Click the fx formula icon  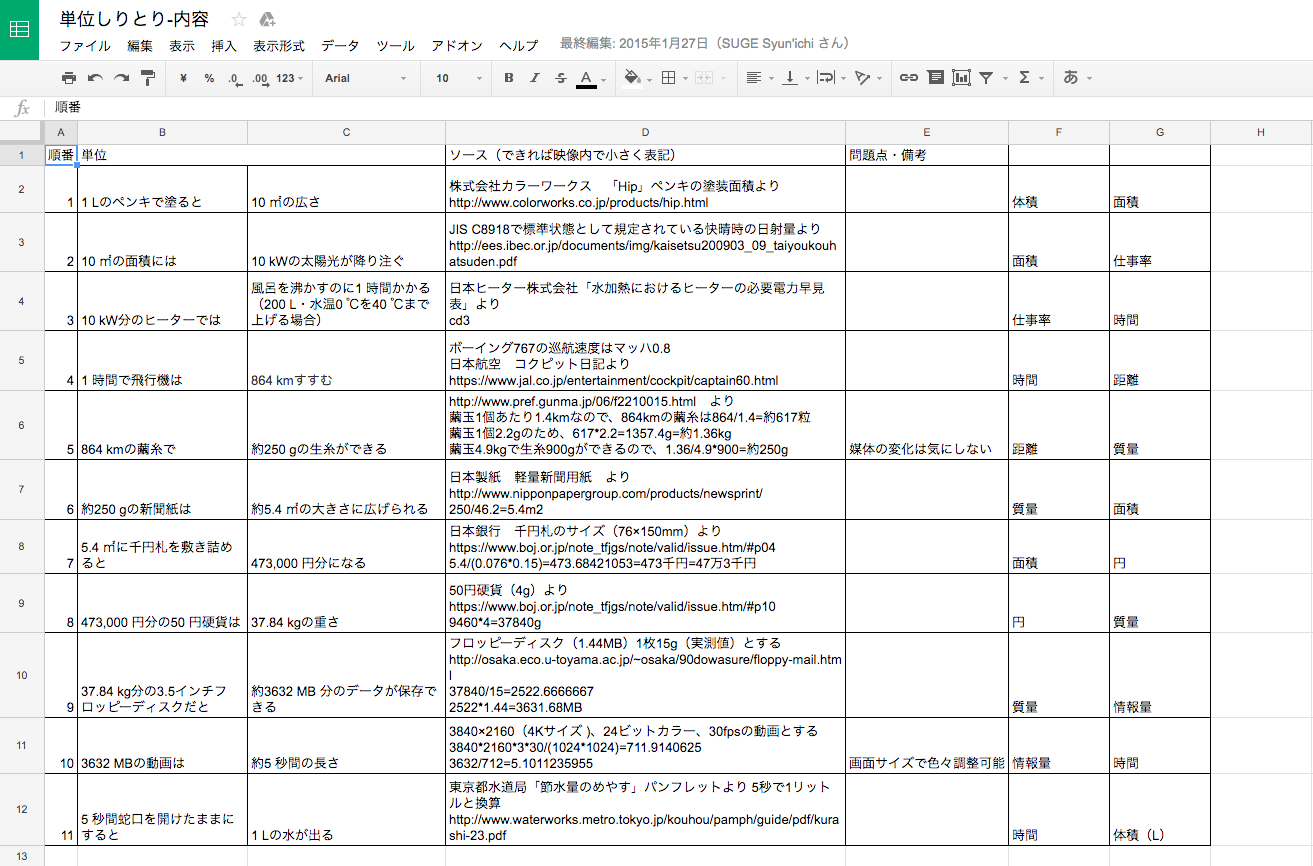(x=22, y=108)
